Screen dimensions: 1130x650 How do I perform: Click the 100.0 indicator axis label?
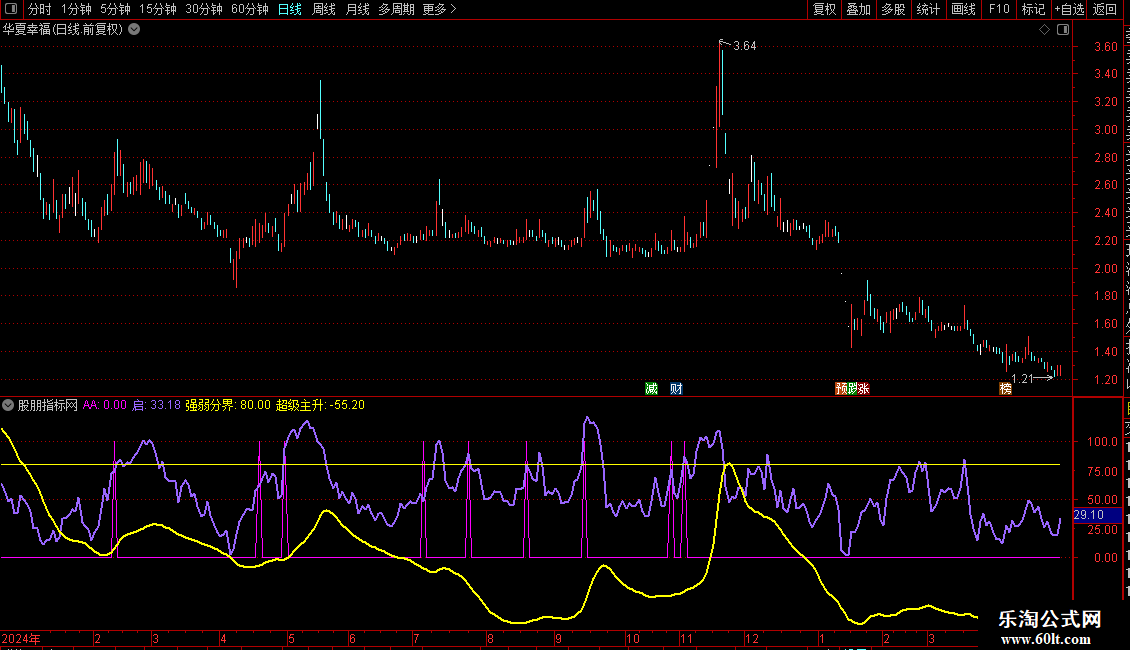click(x=1103, y=442)
